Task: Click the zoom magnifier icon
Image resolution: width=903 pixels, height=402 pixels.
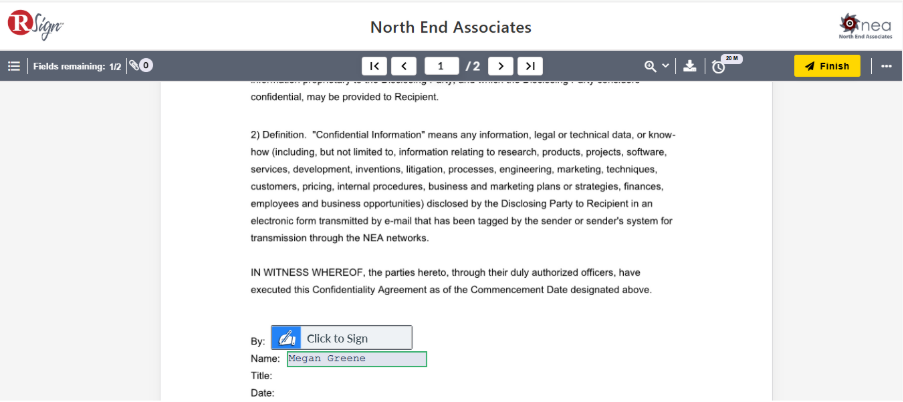Action: pyautogui.click(x=650, y=66)
